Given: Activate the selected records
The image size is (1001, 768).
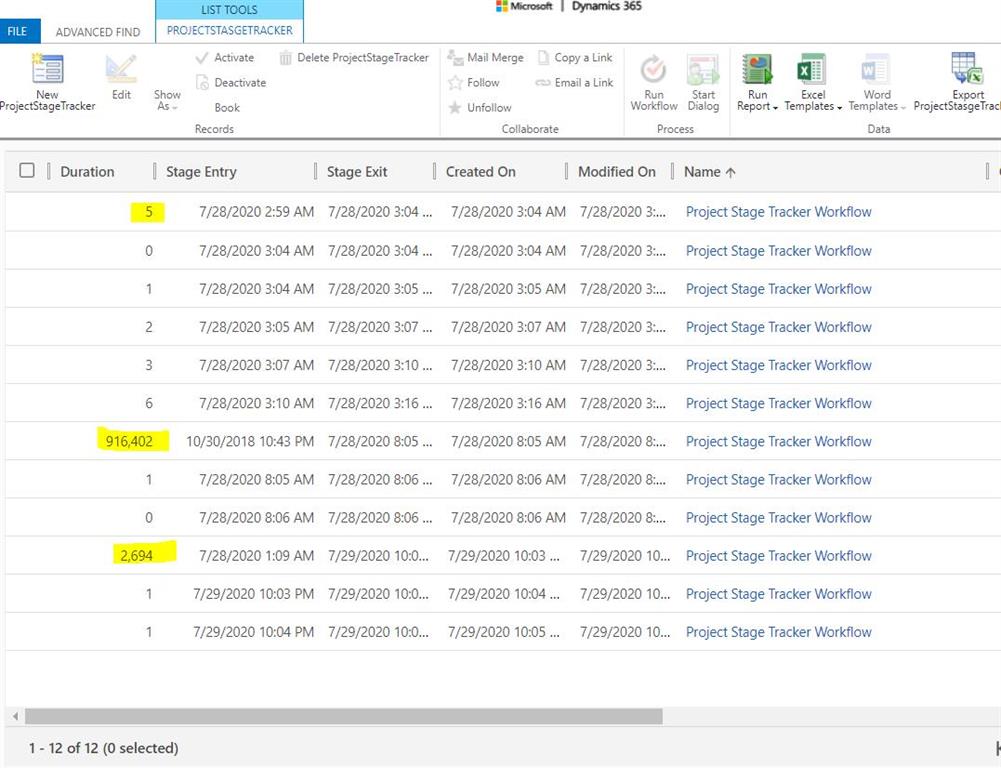Looking at the screenshot, I should click(x=232, y=57).
